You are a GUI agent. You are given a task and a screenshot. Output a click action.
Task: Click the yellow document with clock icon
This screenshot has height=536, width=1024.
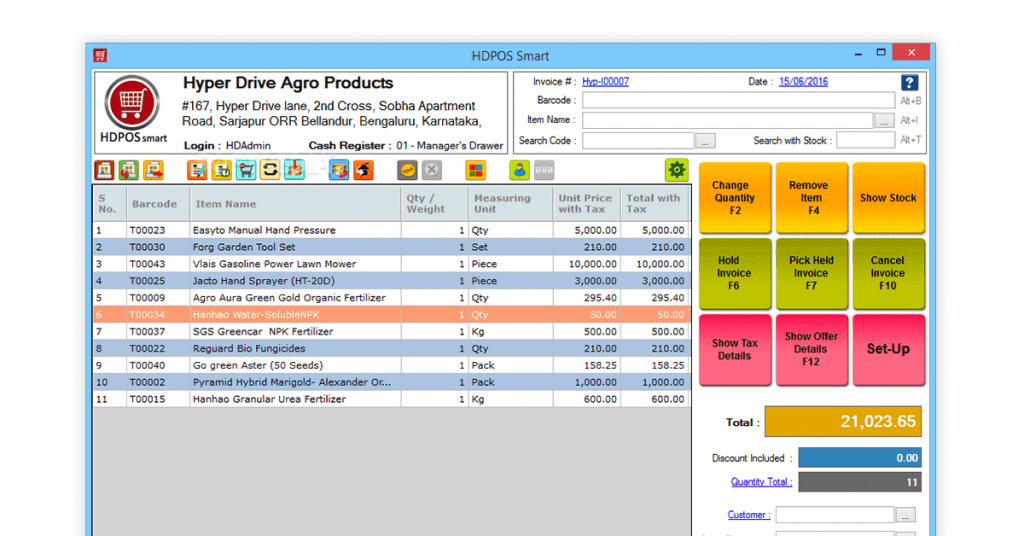[x=221, y=170]
